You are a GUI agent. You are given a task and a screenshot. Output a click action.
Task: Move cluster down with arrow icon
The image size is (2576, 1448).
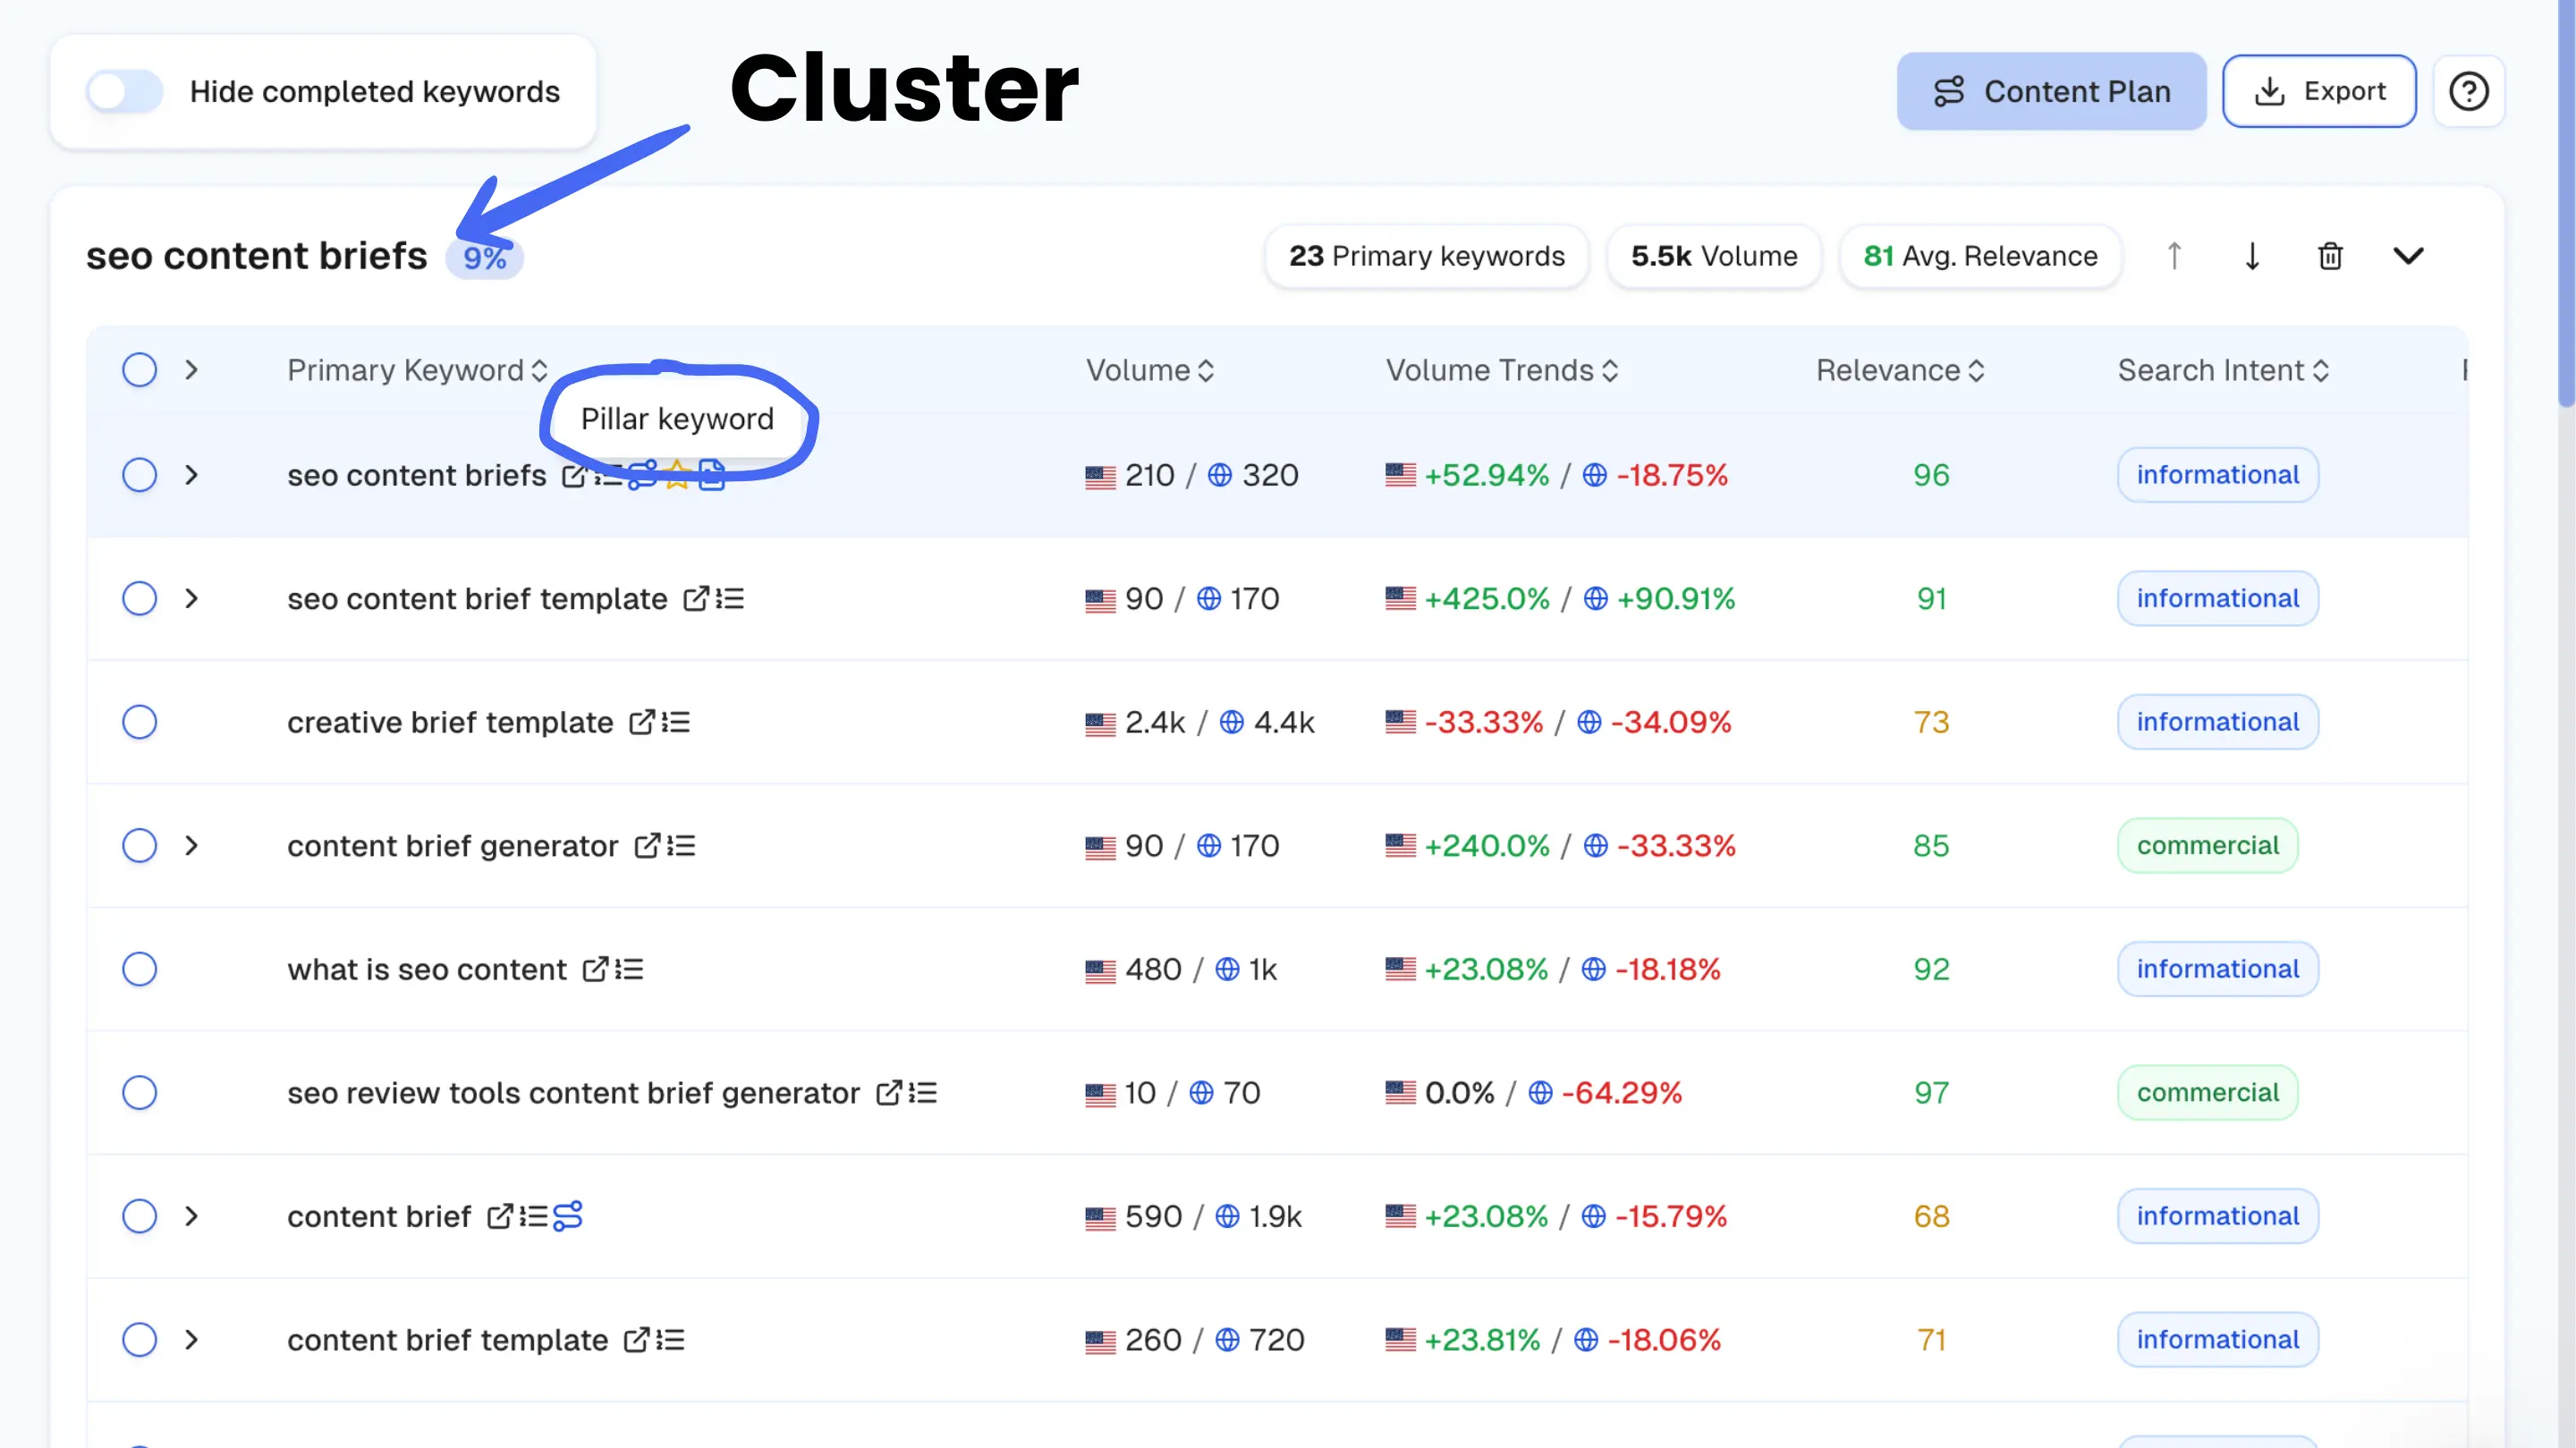(2252, 256)
